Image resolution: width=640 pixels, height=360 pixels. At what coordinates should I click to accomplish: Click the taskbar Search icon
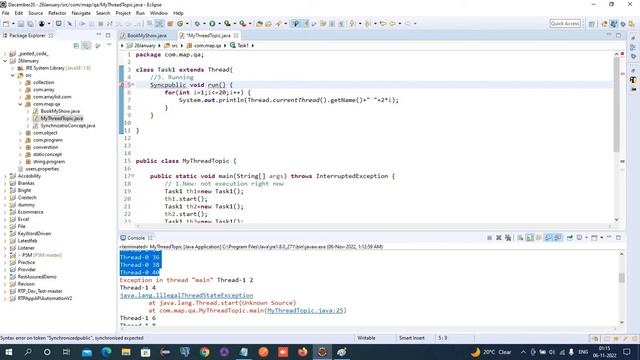point(28,352)
